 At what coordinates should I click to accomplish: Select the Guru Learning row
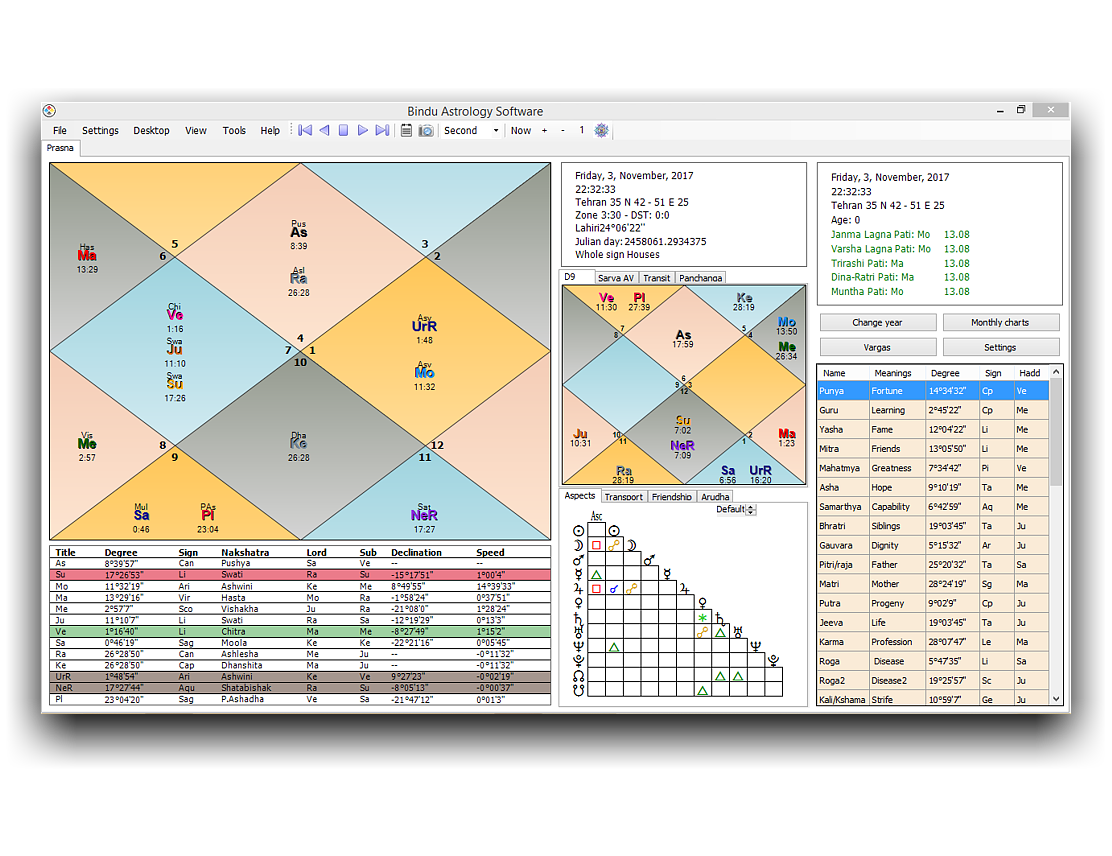click(x=933, y=410)
